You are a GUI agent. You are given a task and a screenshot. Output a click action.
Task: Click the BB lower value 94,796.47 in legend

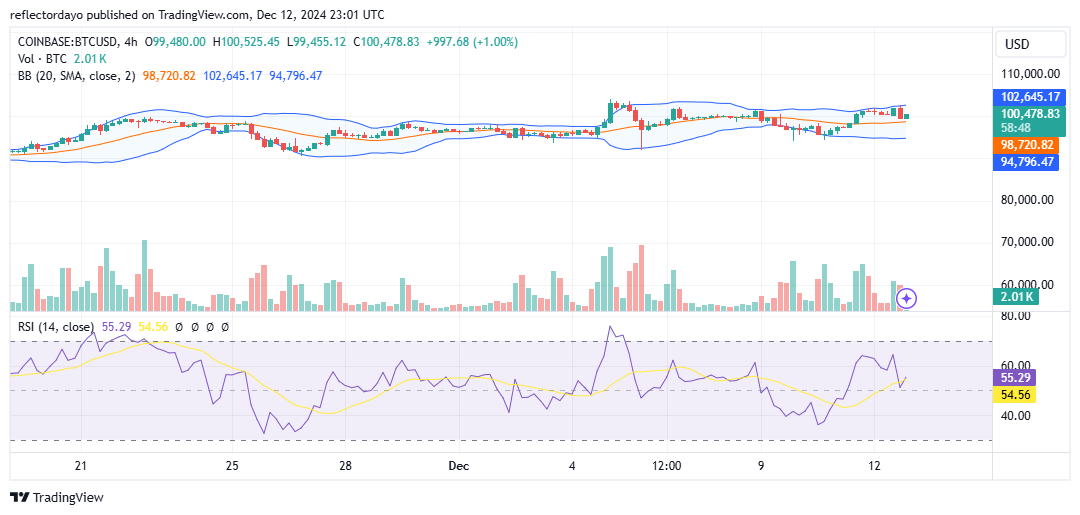pos(295,76)
